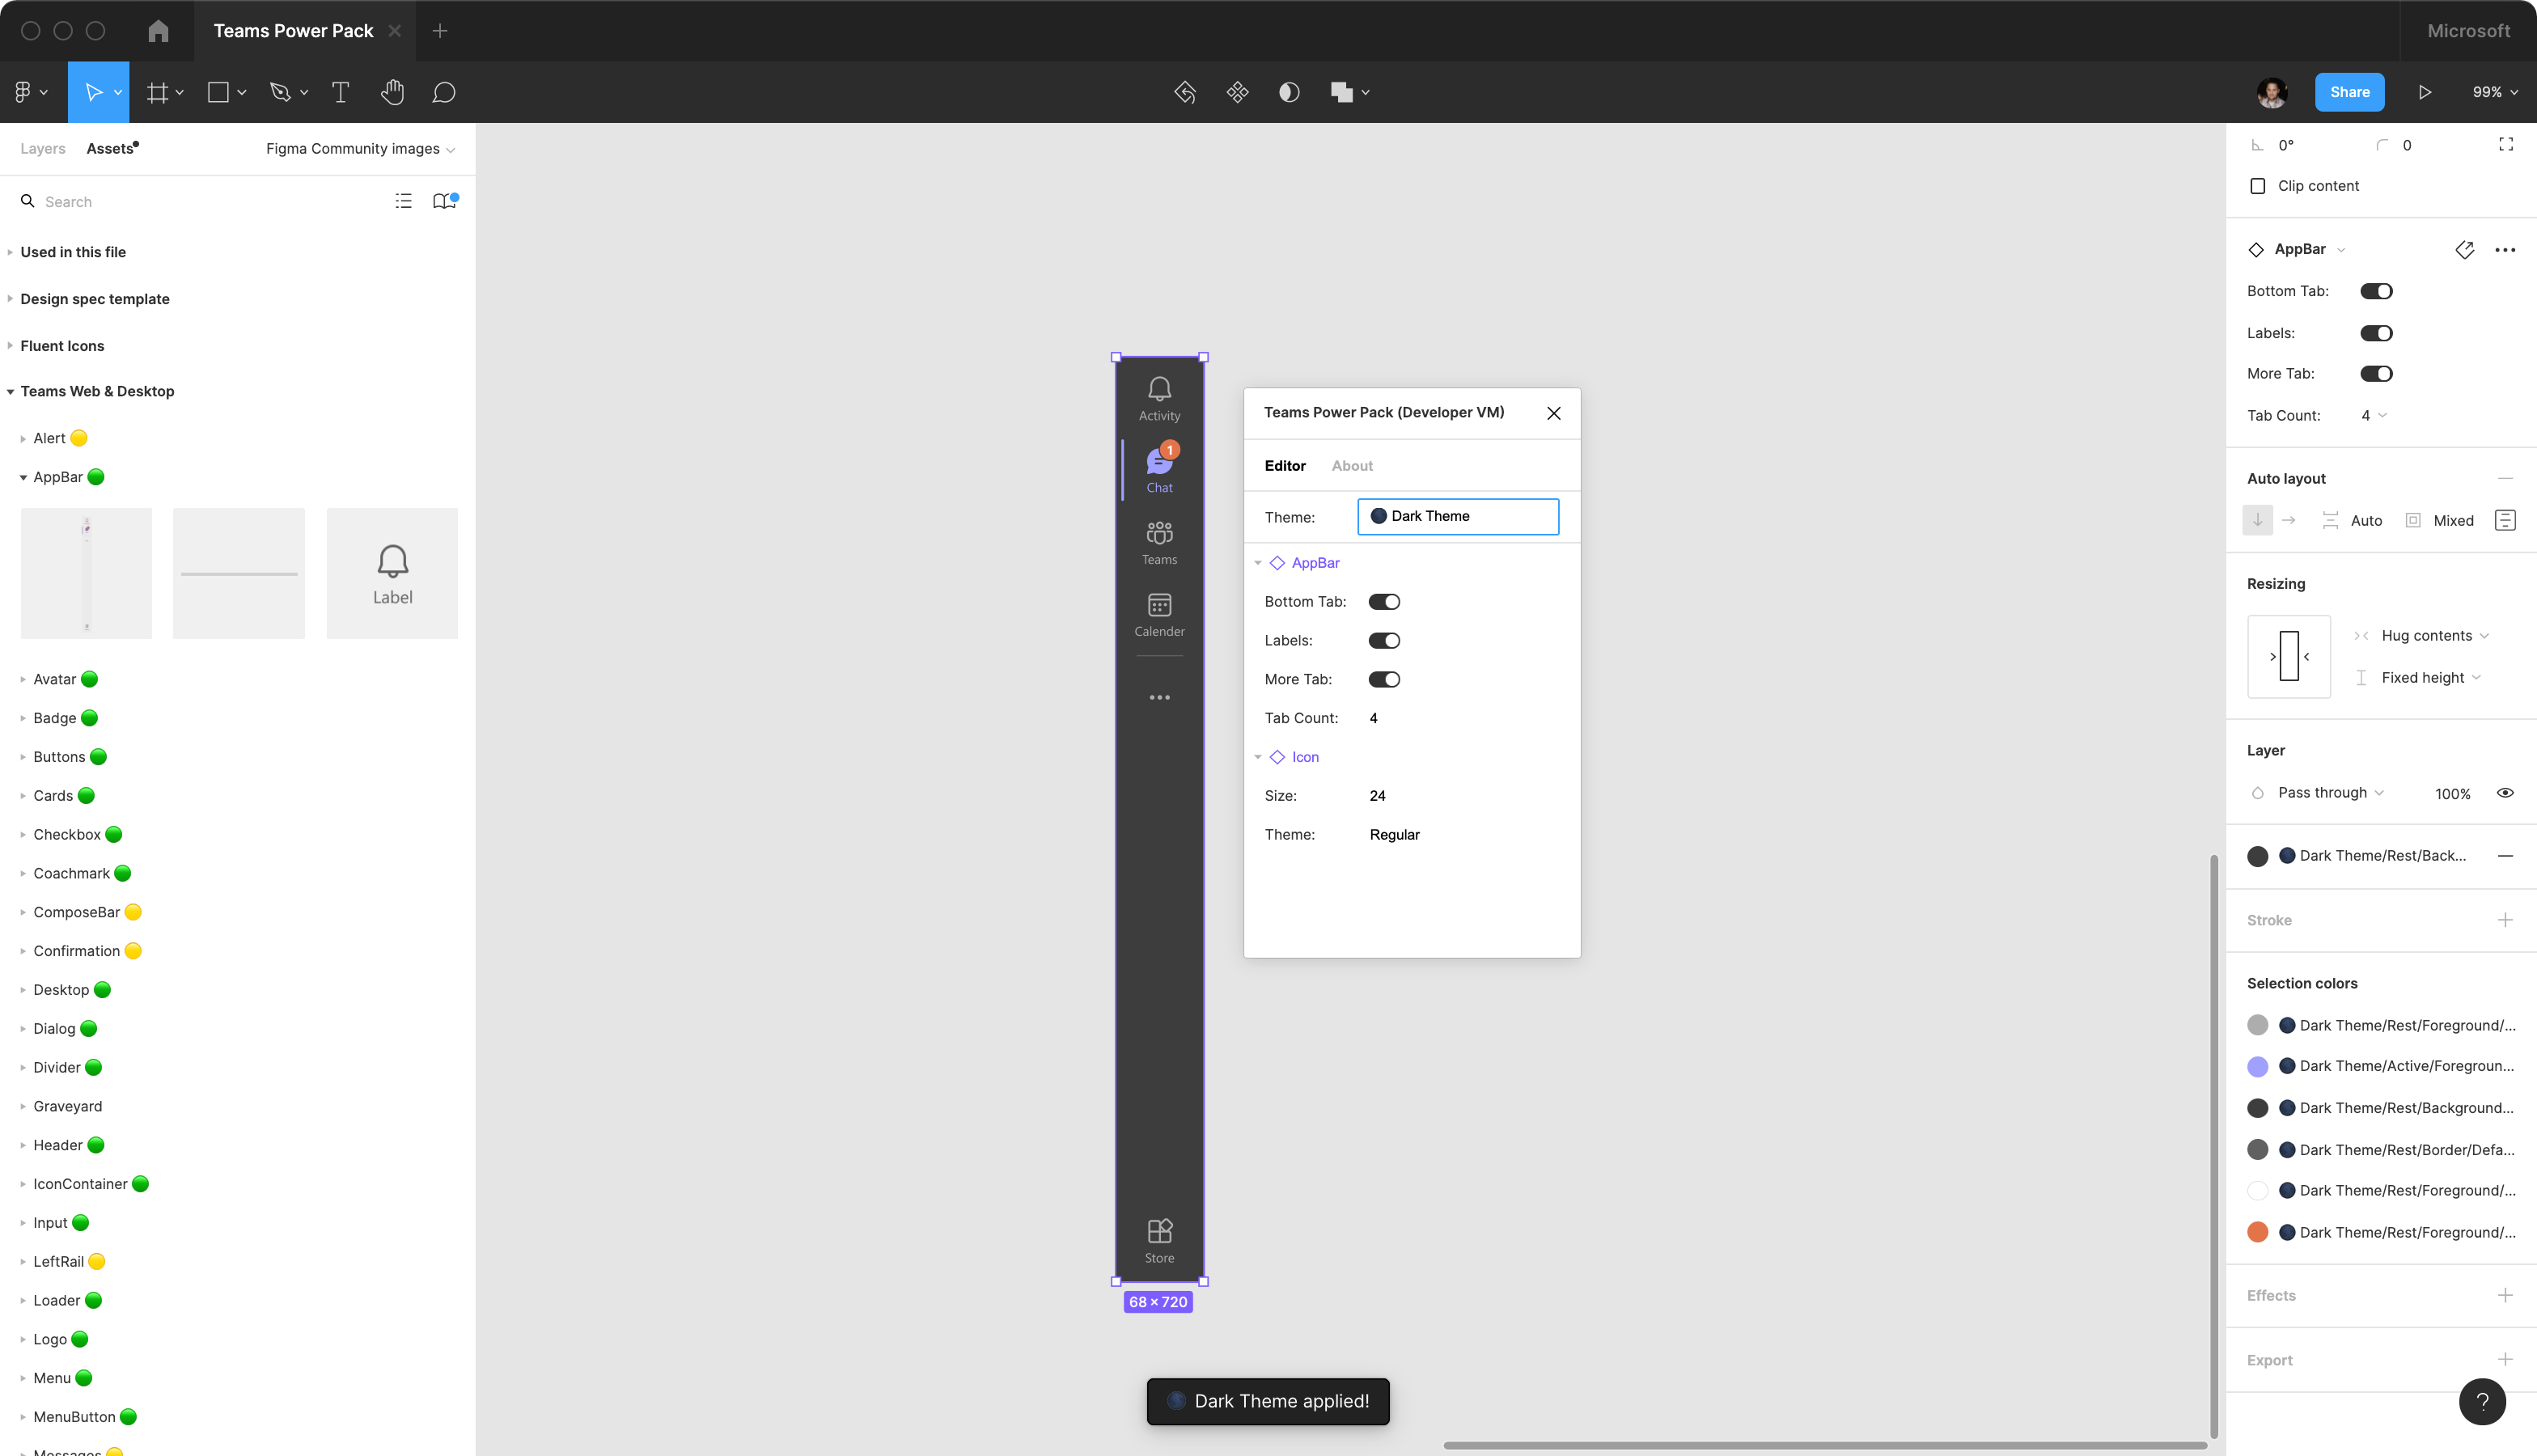Click the Boolean operations icon
Image resolution: width=2537 pixels, height=1456 pixels.
(x=1342, y=92)
